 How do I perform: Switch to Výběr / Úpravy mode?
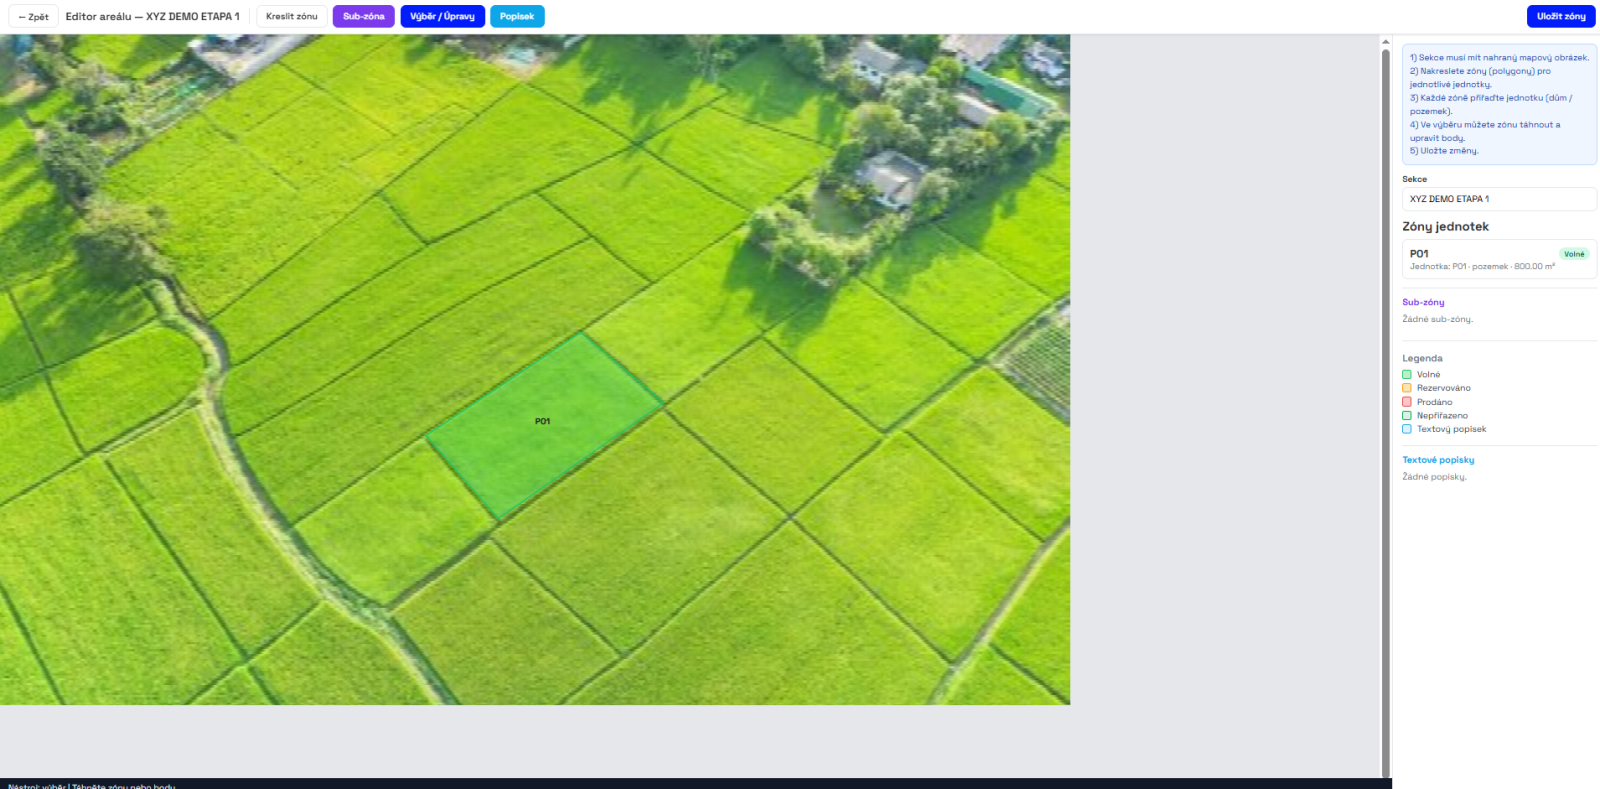(x=442, y=17)
